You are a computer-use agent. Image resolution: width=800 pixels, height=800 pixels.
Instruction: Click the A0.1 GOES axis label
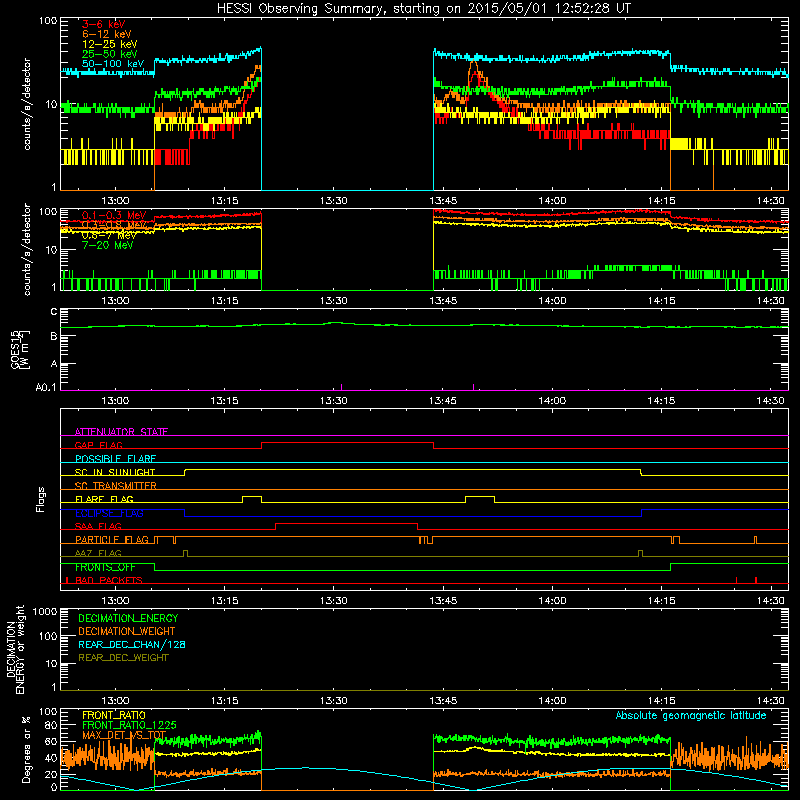(46, 388)
